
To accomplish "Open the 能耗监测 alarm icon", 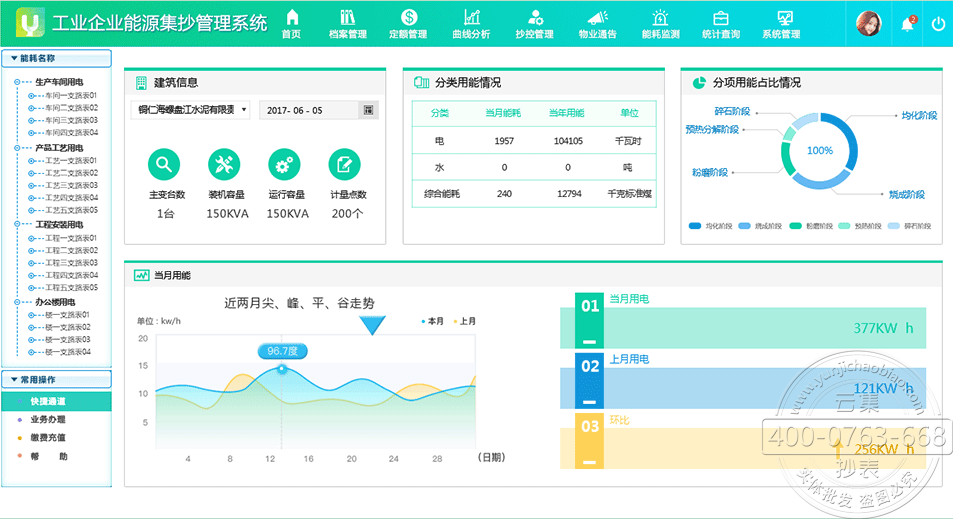I will (x=660, y=17).
